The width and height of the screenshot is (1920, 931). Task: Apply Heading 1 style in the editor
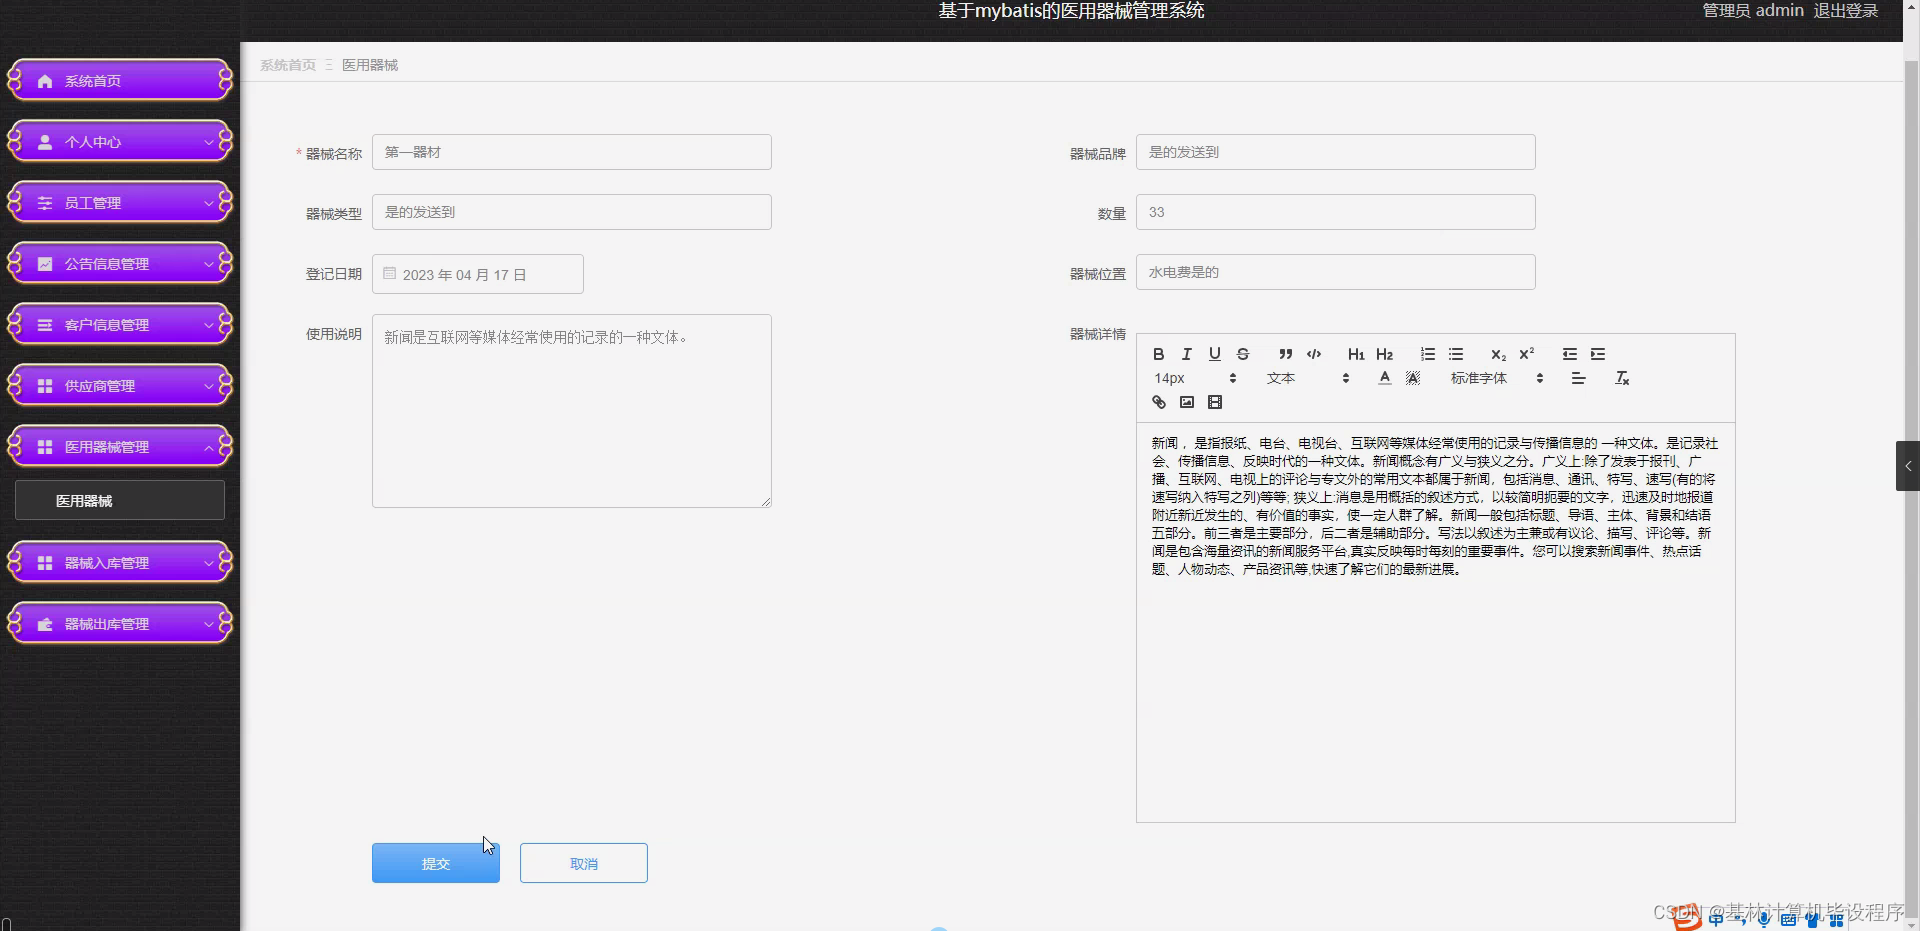[x=1356, y=354]
